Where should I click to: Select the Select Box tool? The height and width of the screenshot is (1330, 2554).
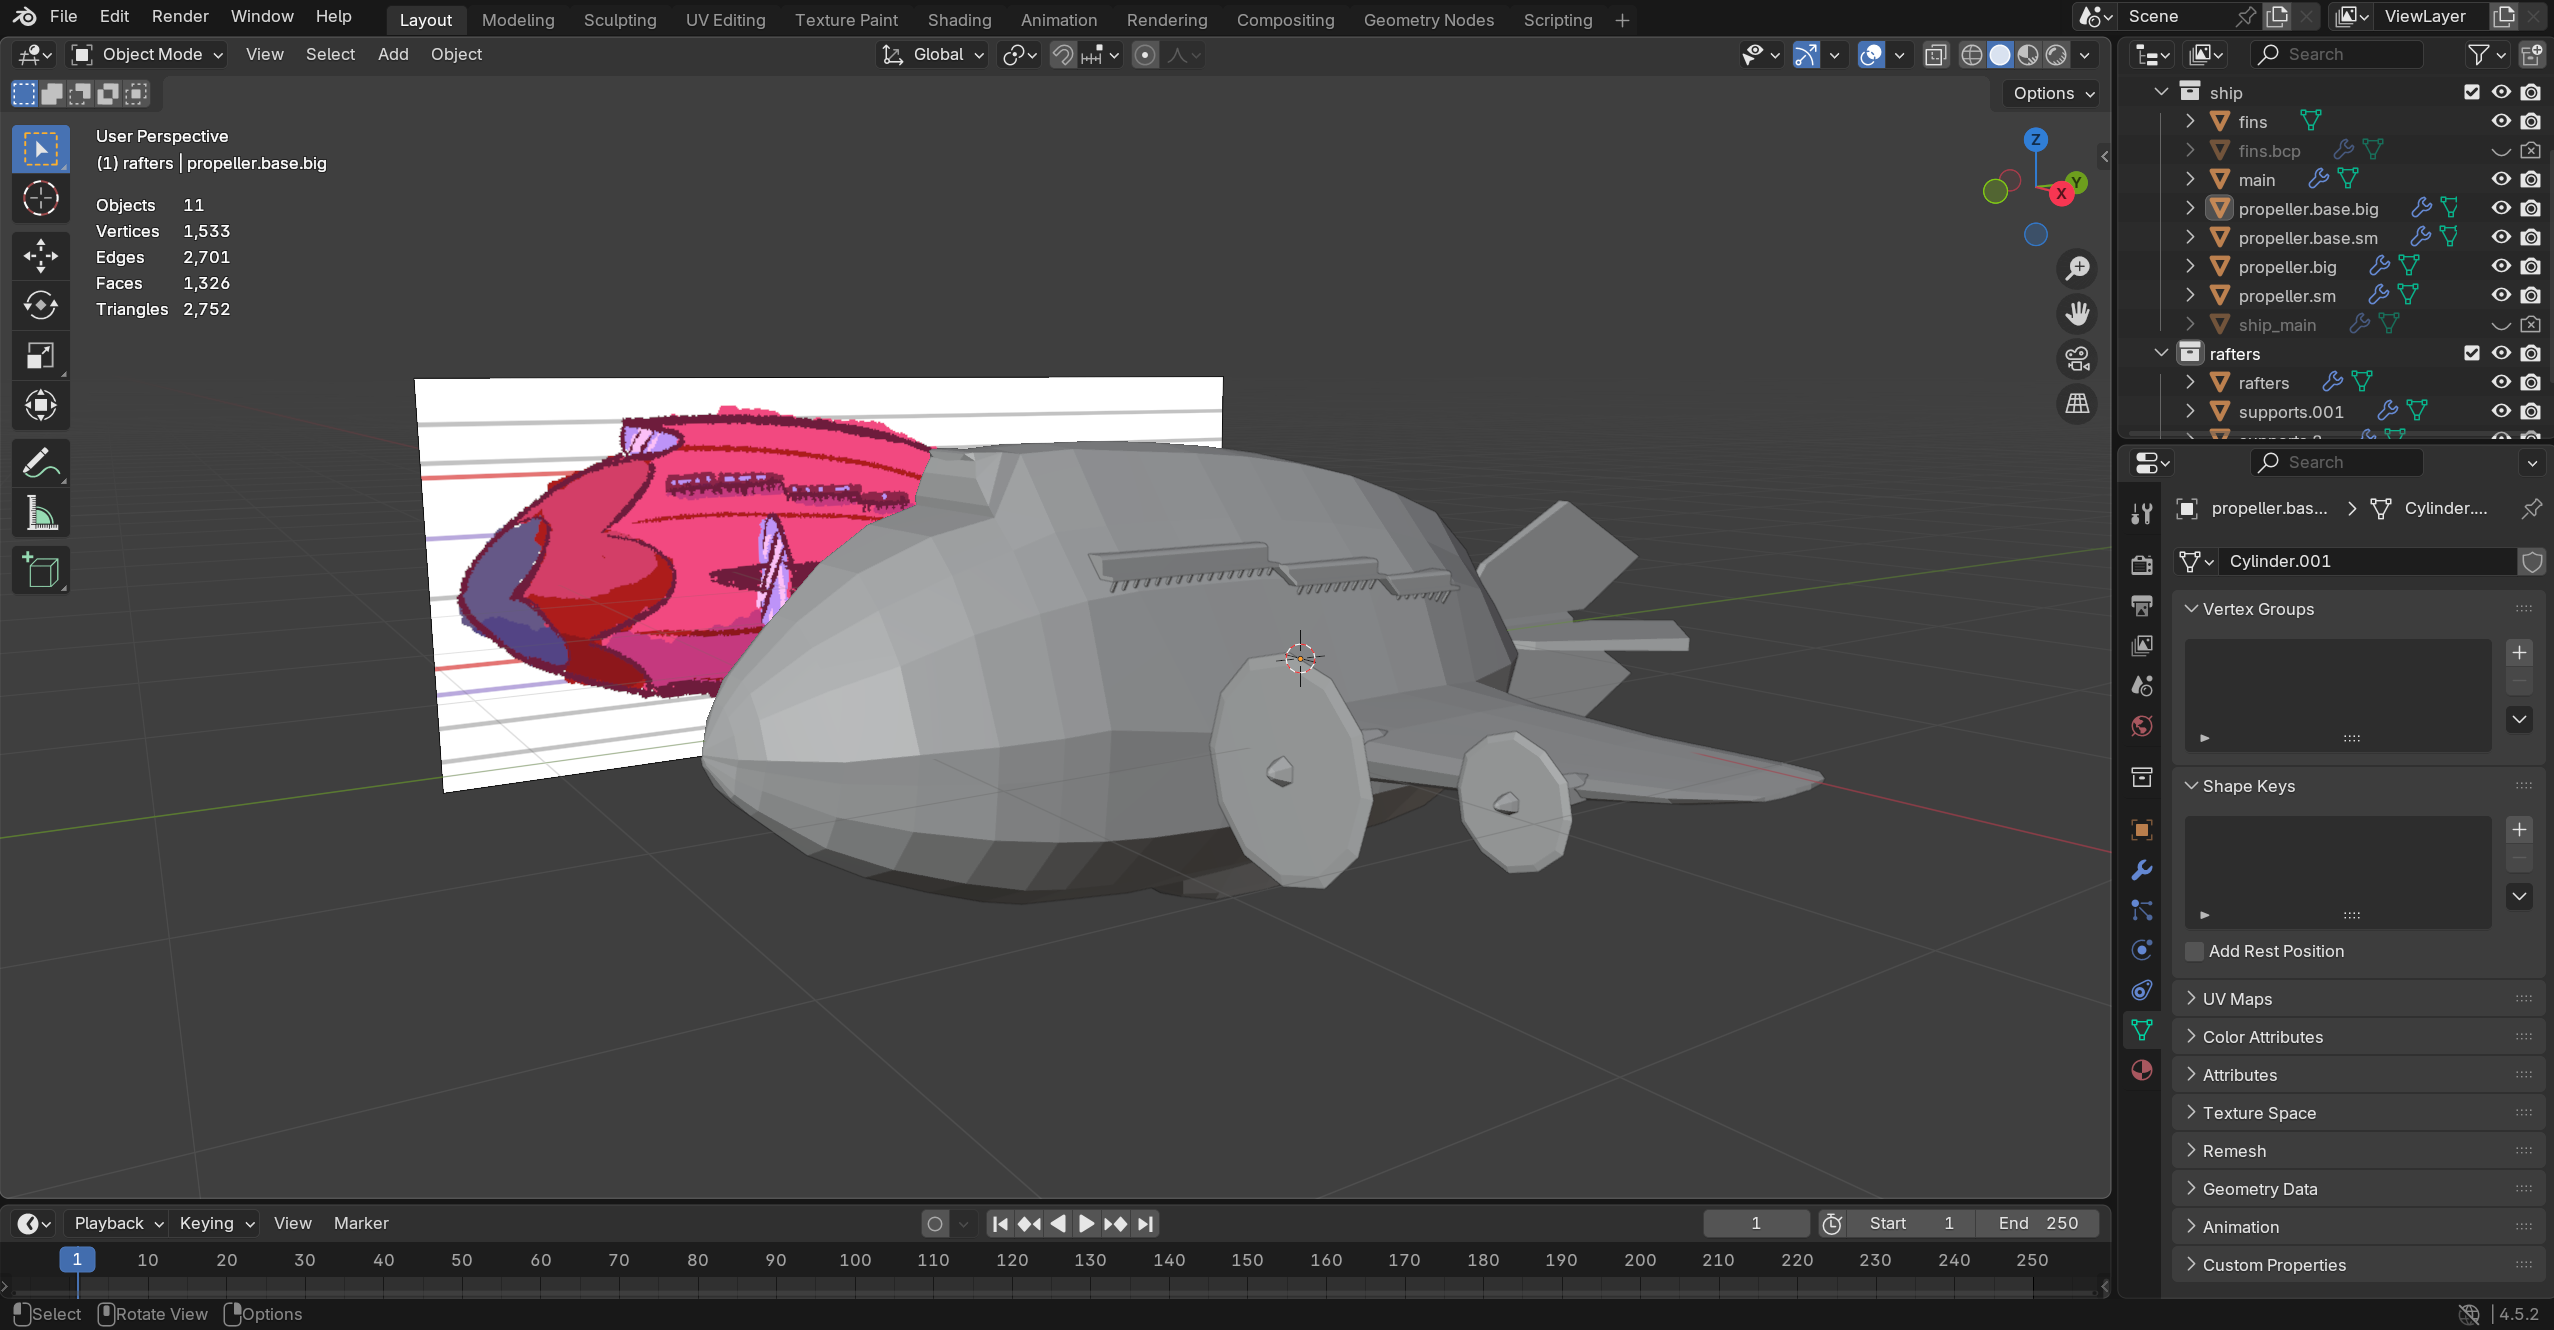40,150
